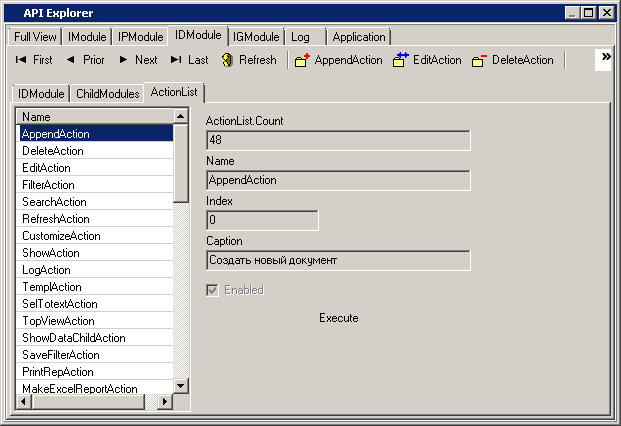
Task: Click the AppendAction toolbar icon
Action: 302,60
